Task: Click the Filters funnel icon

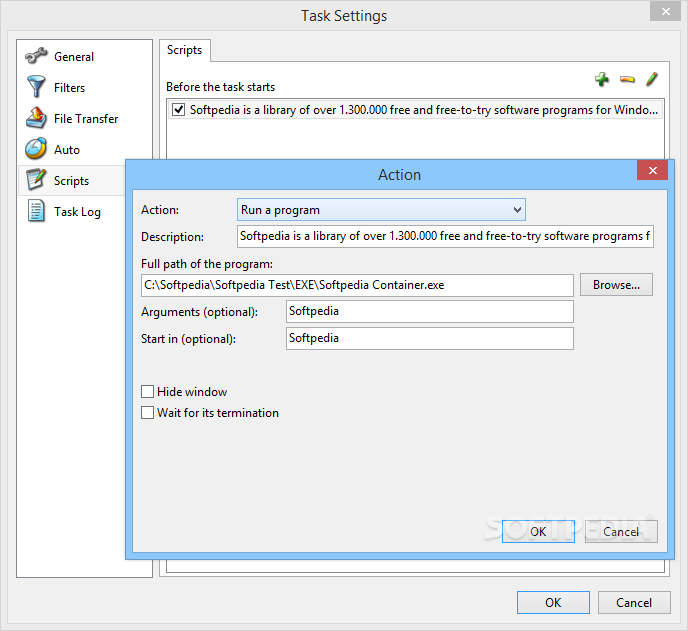Action: click(x=36, y=86)
